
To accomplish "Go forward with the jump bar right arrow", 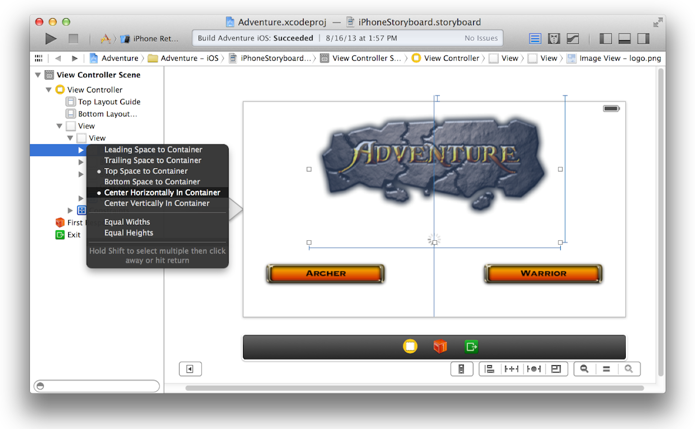I will (74, 58).
